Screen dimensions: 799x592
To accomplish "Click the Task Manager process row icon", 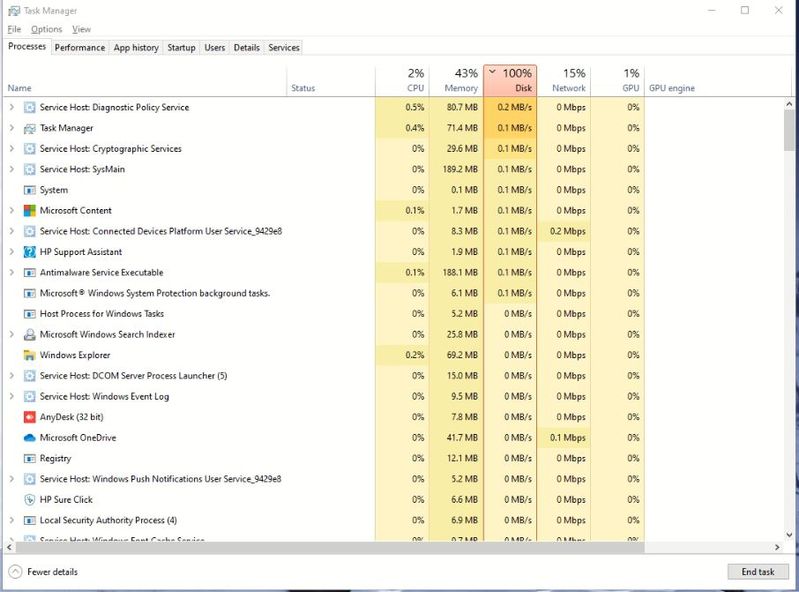I will 30,128.
